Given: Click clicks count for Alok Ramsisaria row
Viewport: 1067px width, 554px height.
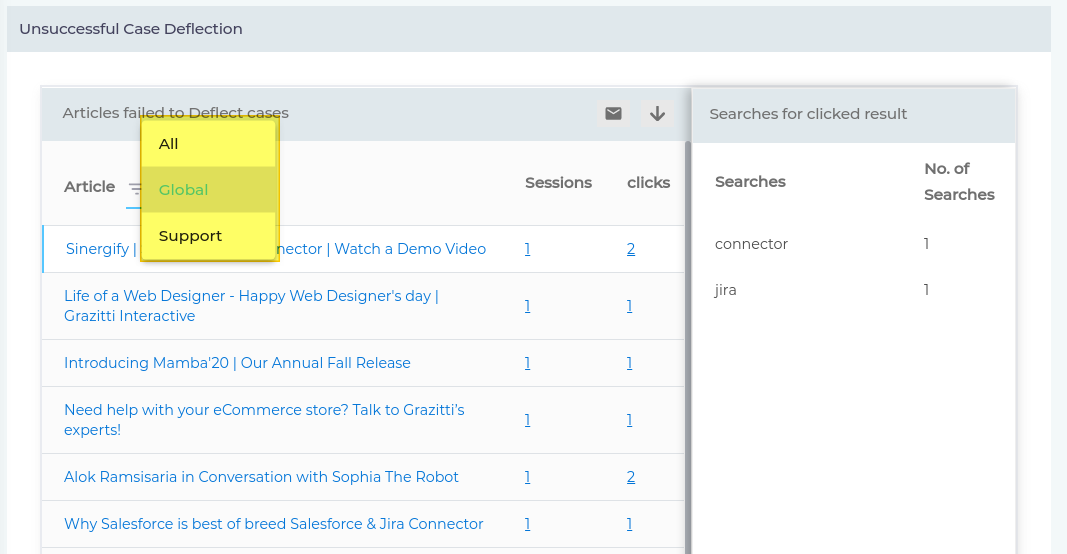Looking at the screenshot, I should 631,477.
